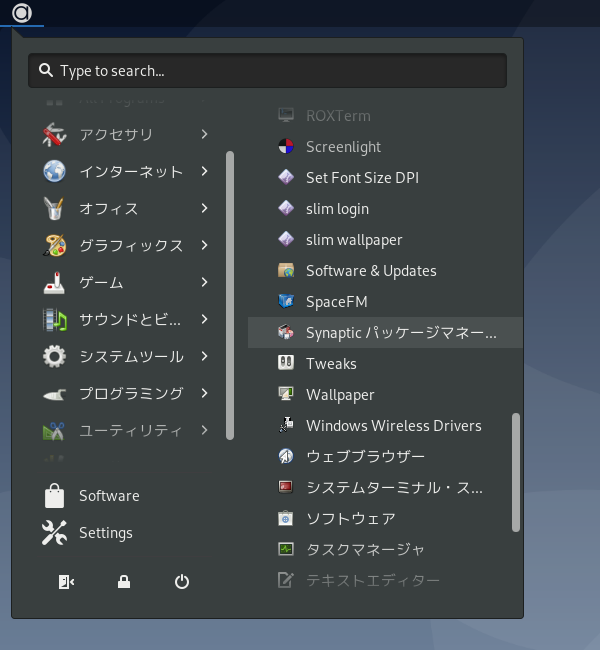Click the ソフトウェア store icon

286,518
